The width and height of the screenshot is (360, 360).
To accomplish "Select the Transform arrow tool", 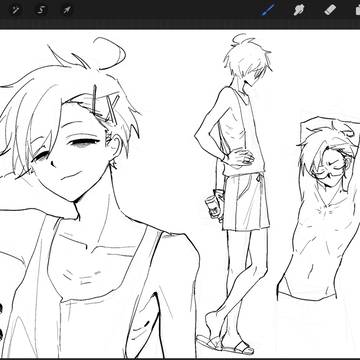I will (67, 10).
